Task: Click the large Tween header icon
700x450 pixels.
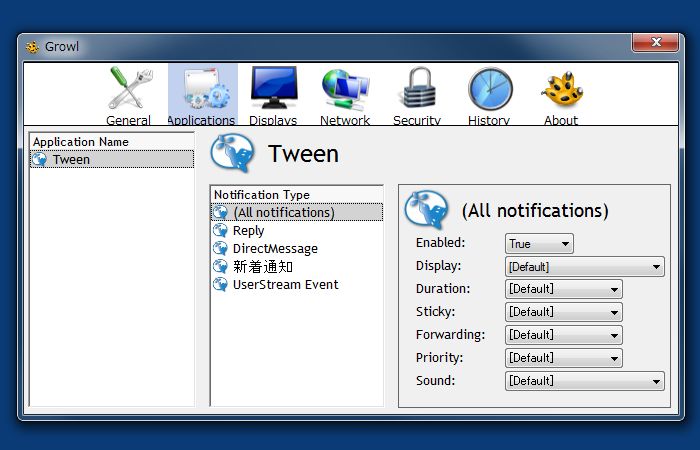Action: [x=232, y=153]
